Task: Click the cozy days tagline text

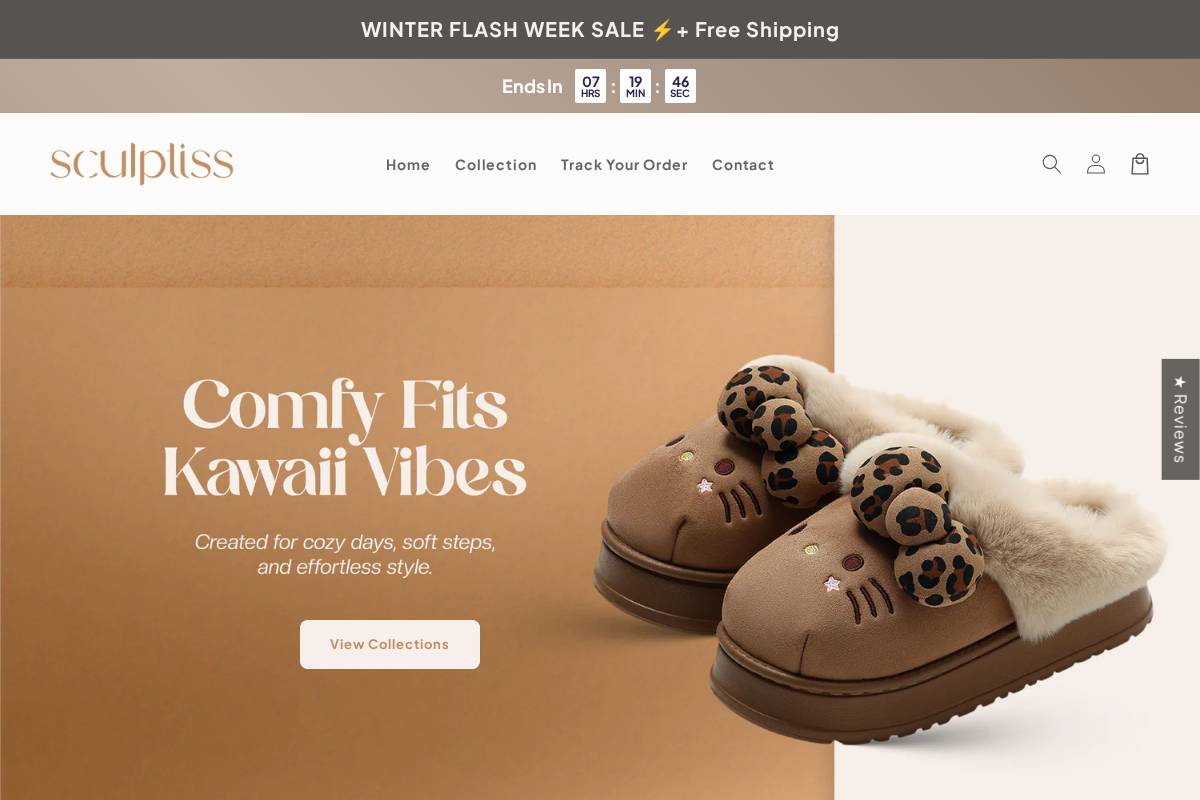Action: 345,554
